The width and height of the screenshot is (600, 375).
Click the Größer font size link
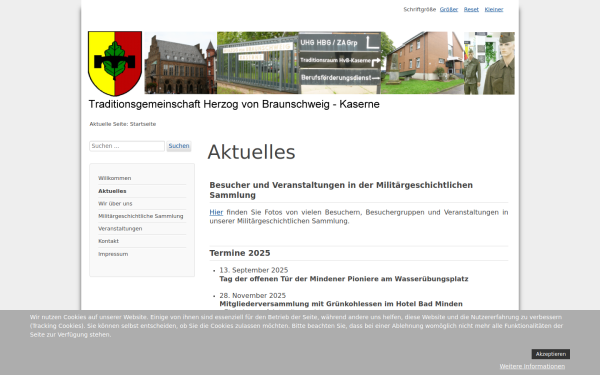pyautogui.click(x=448, y=10)
